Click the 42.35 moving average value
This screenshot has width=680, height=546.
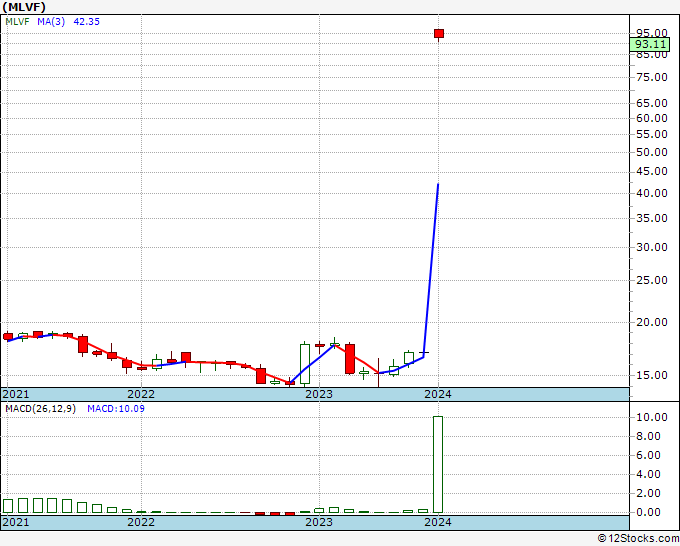point(86,22)
